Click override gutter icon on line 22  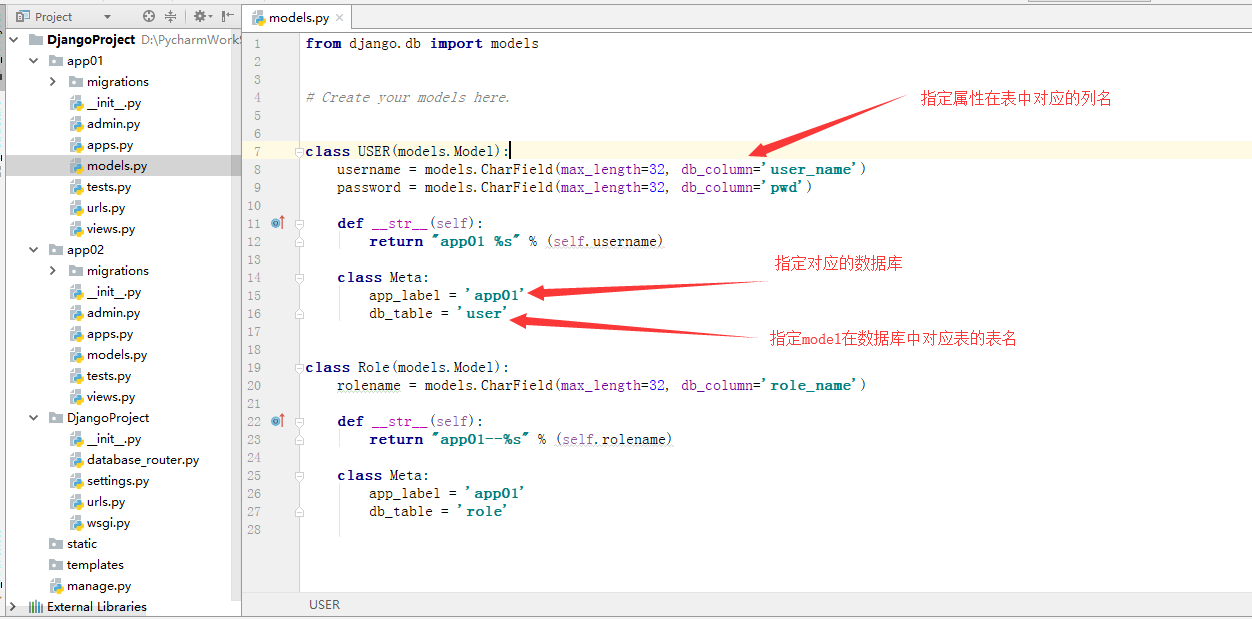(x=278, y=421)
